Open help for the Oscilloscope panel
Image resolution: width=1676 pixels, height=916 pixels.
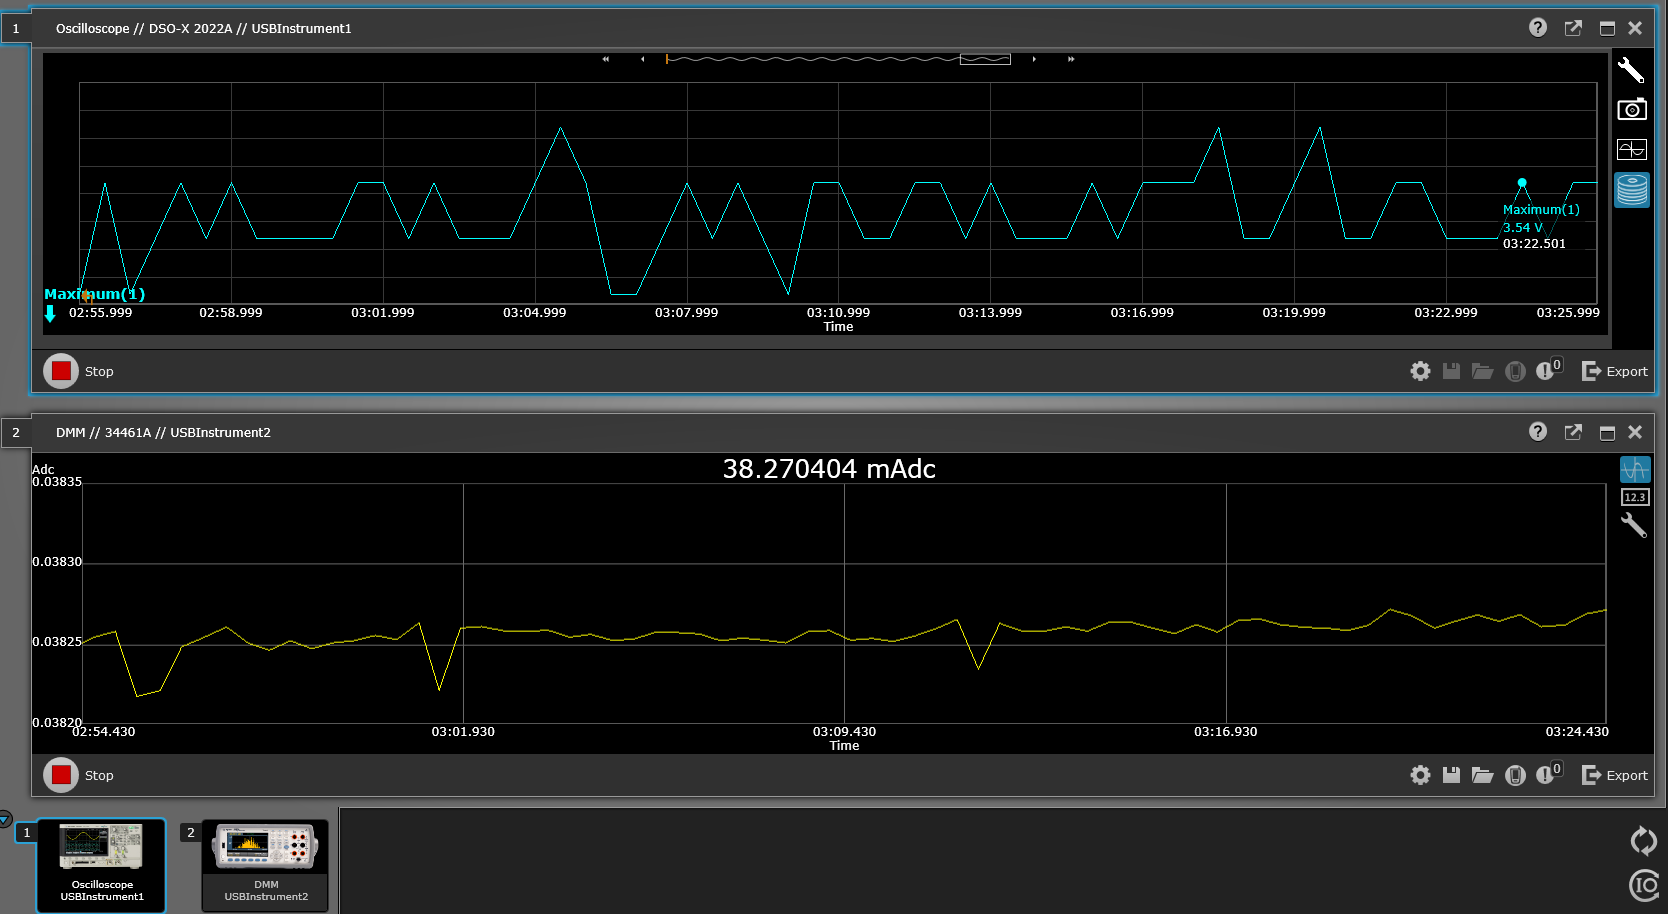pos(1538,28)
